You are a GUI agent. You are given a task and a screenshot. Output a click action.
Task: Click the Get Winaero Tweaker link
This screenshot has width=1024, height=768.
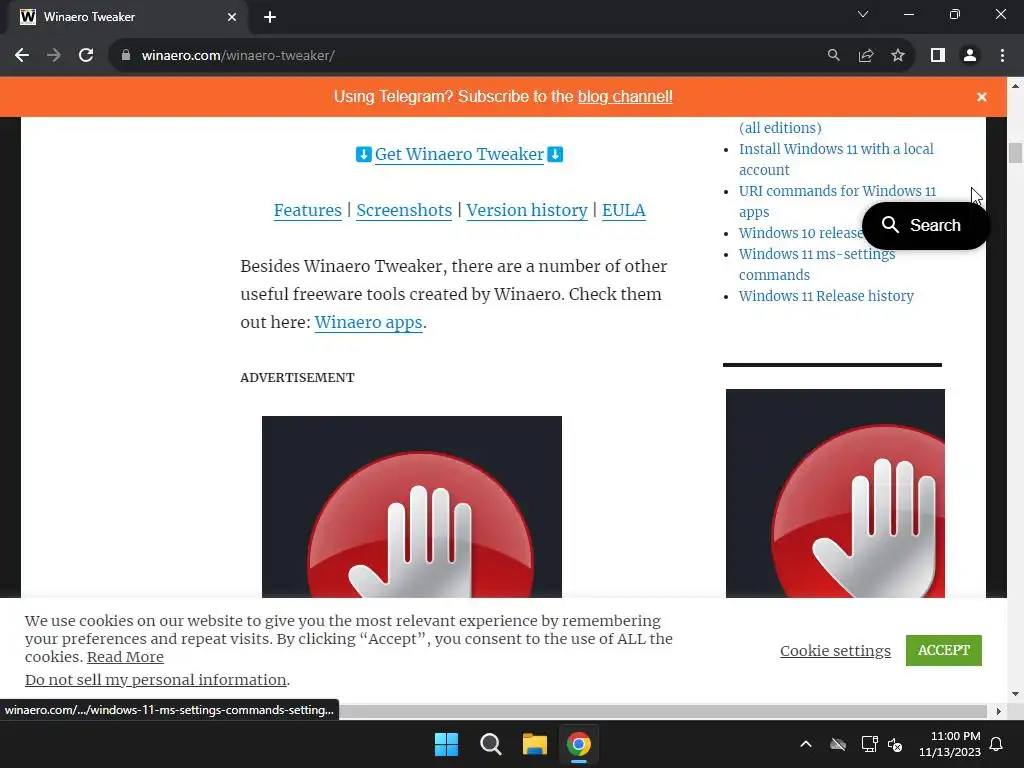(459, 154)
